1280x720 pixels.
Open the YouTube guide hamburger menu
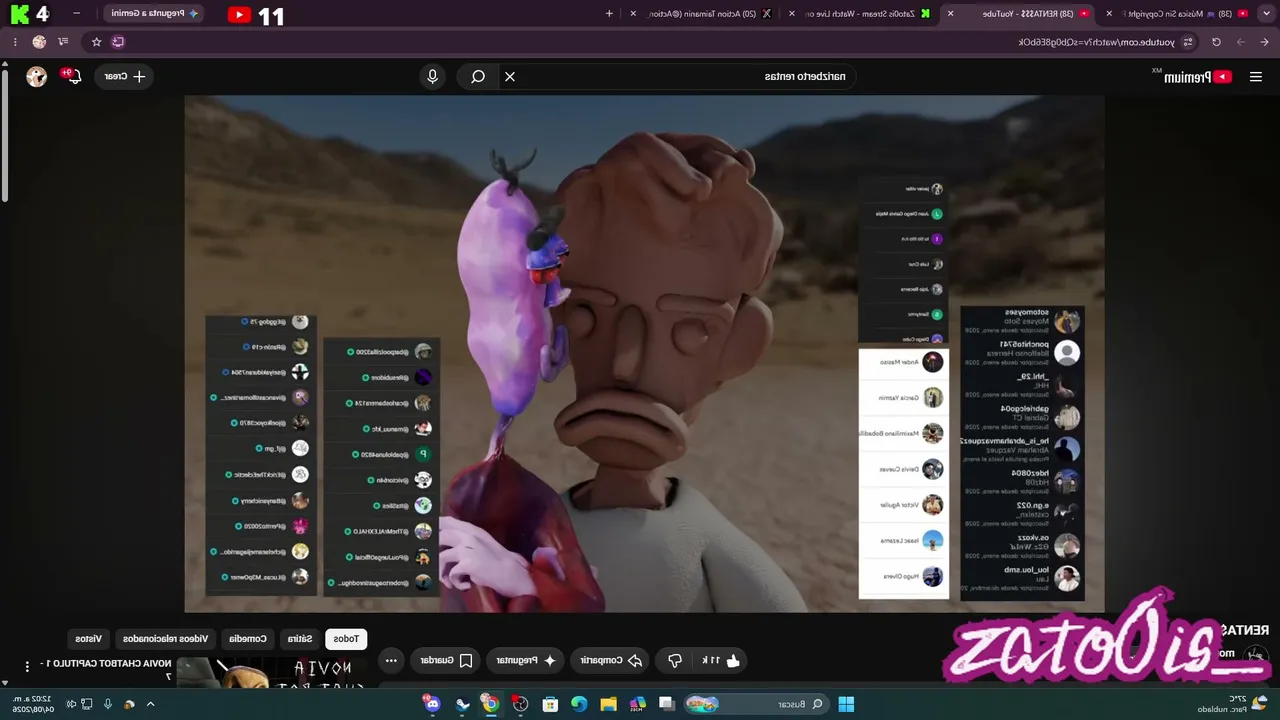coord(1255,77)
